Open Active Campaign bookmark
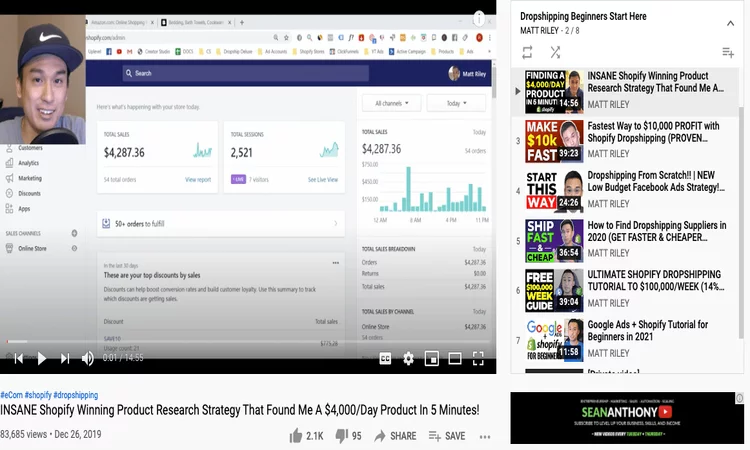 [407, 52]
